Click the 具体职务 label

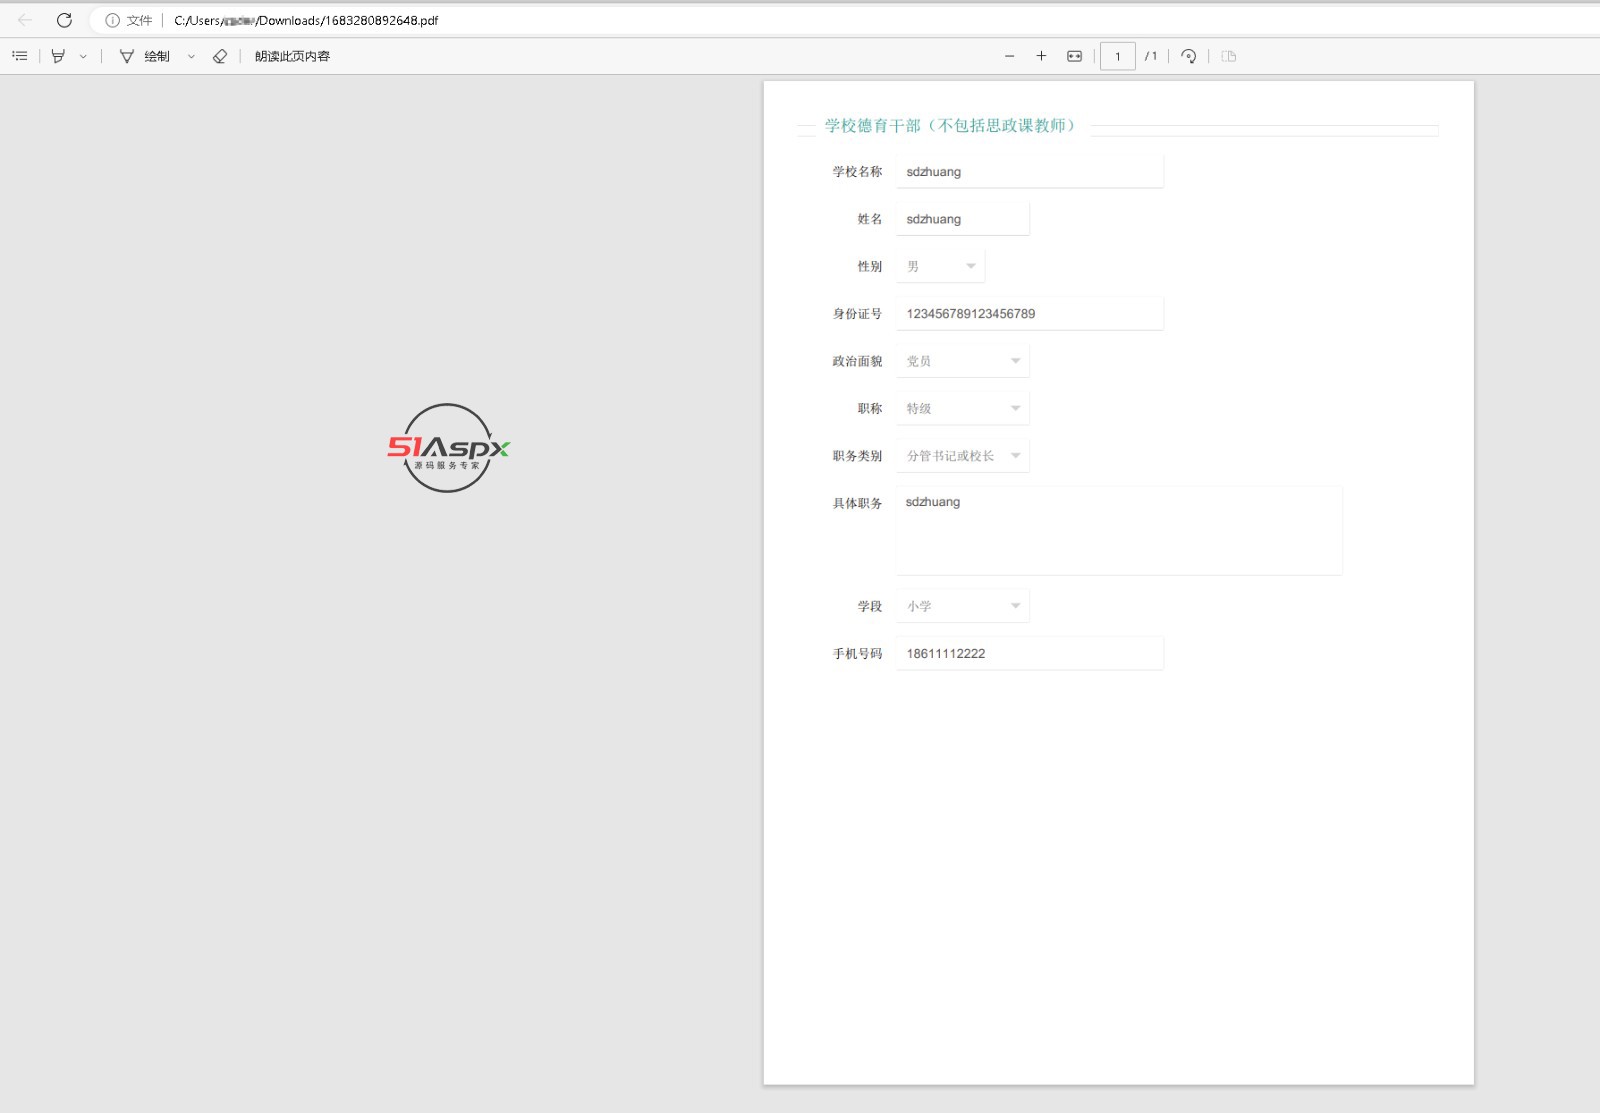(x=857, y=503)
